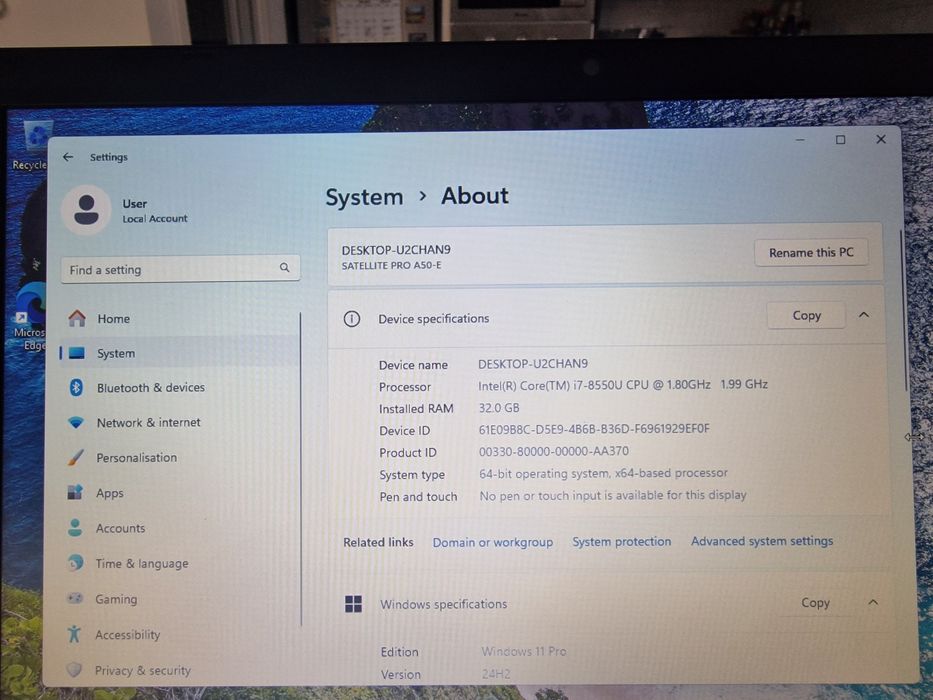Go back using the Settings back arrow
The height and width of the screenshot is (700, 933).
pyautogui.click(x=68, y=157)
